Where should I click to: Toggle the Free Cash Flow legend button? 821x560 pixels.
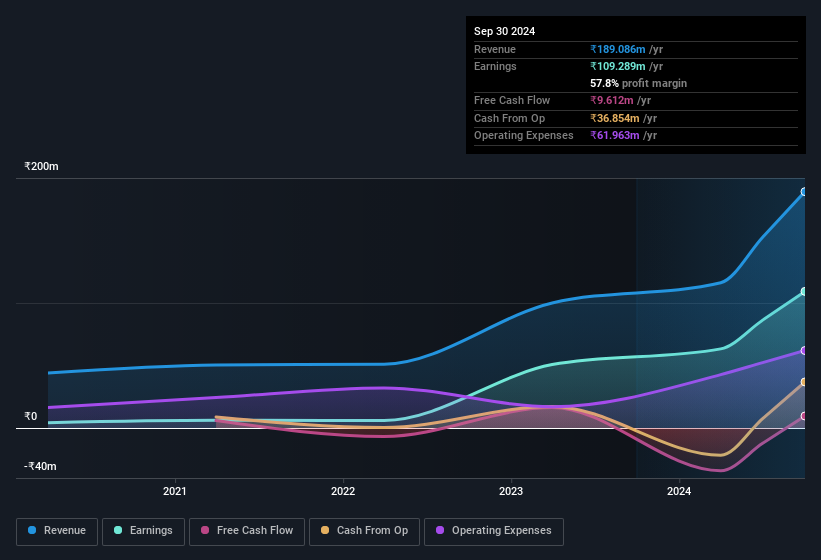pyautogui.click(x=247, y=531)
